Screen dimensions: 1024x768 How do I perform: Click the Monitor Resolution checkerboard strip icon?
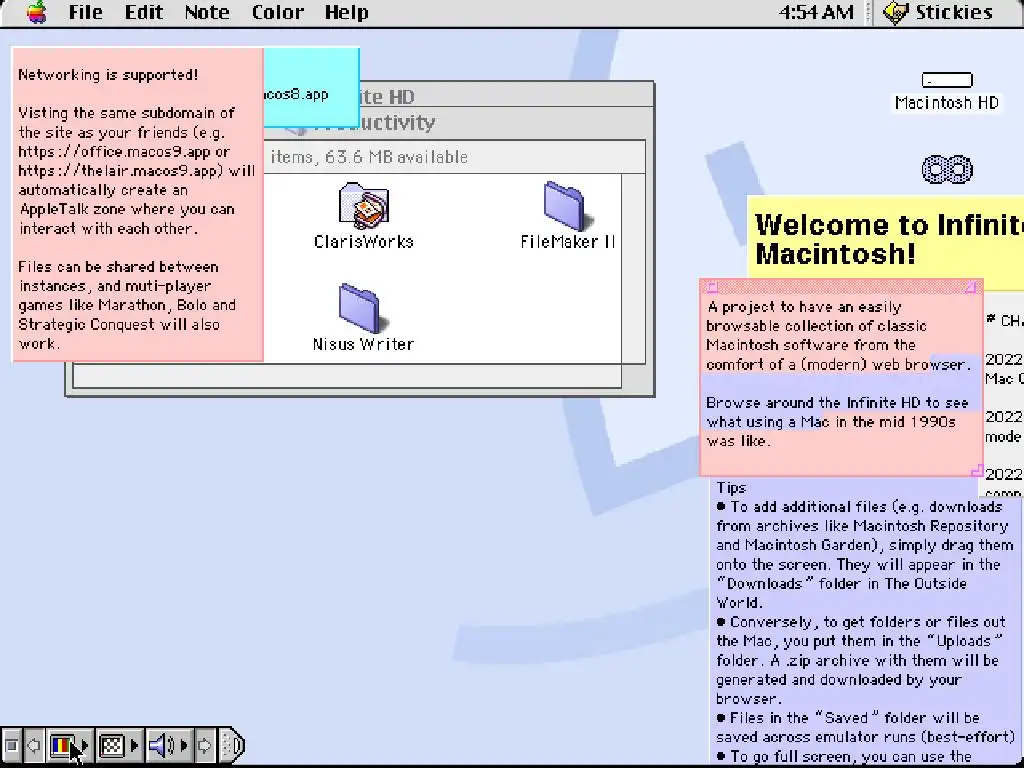112,745
